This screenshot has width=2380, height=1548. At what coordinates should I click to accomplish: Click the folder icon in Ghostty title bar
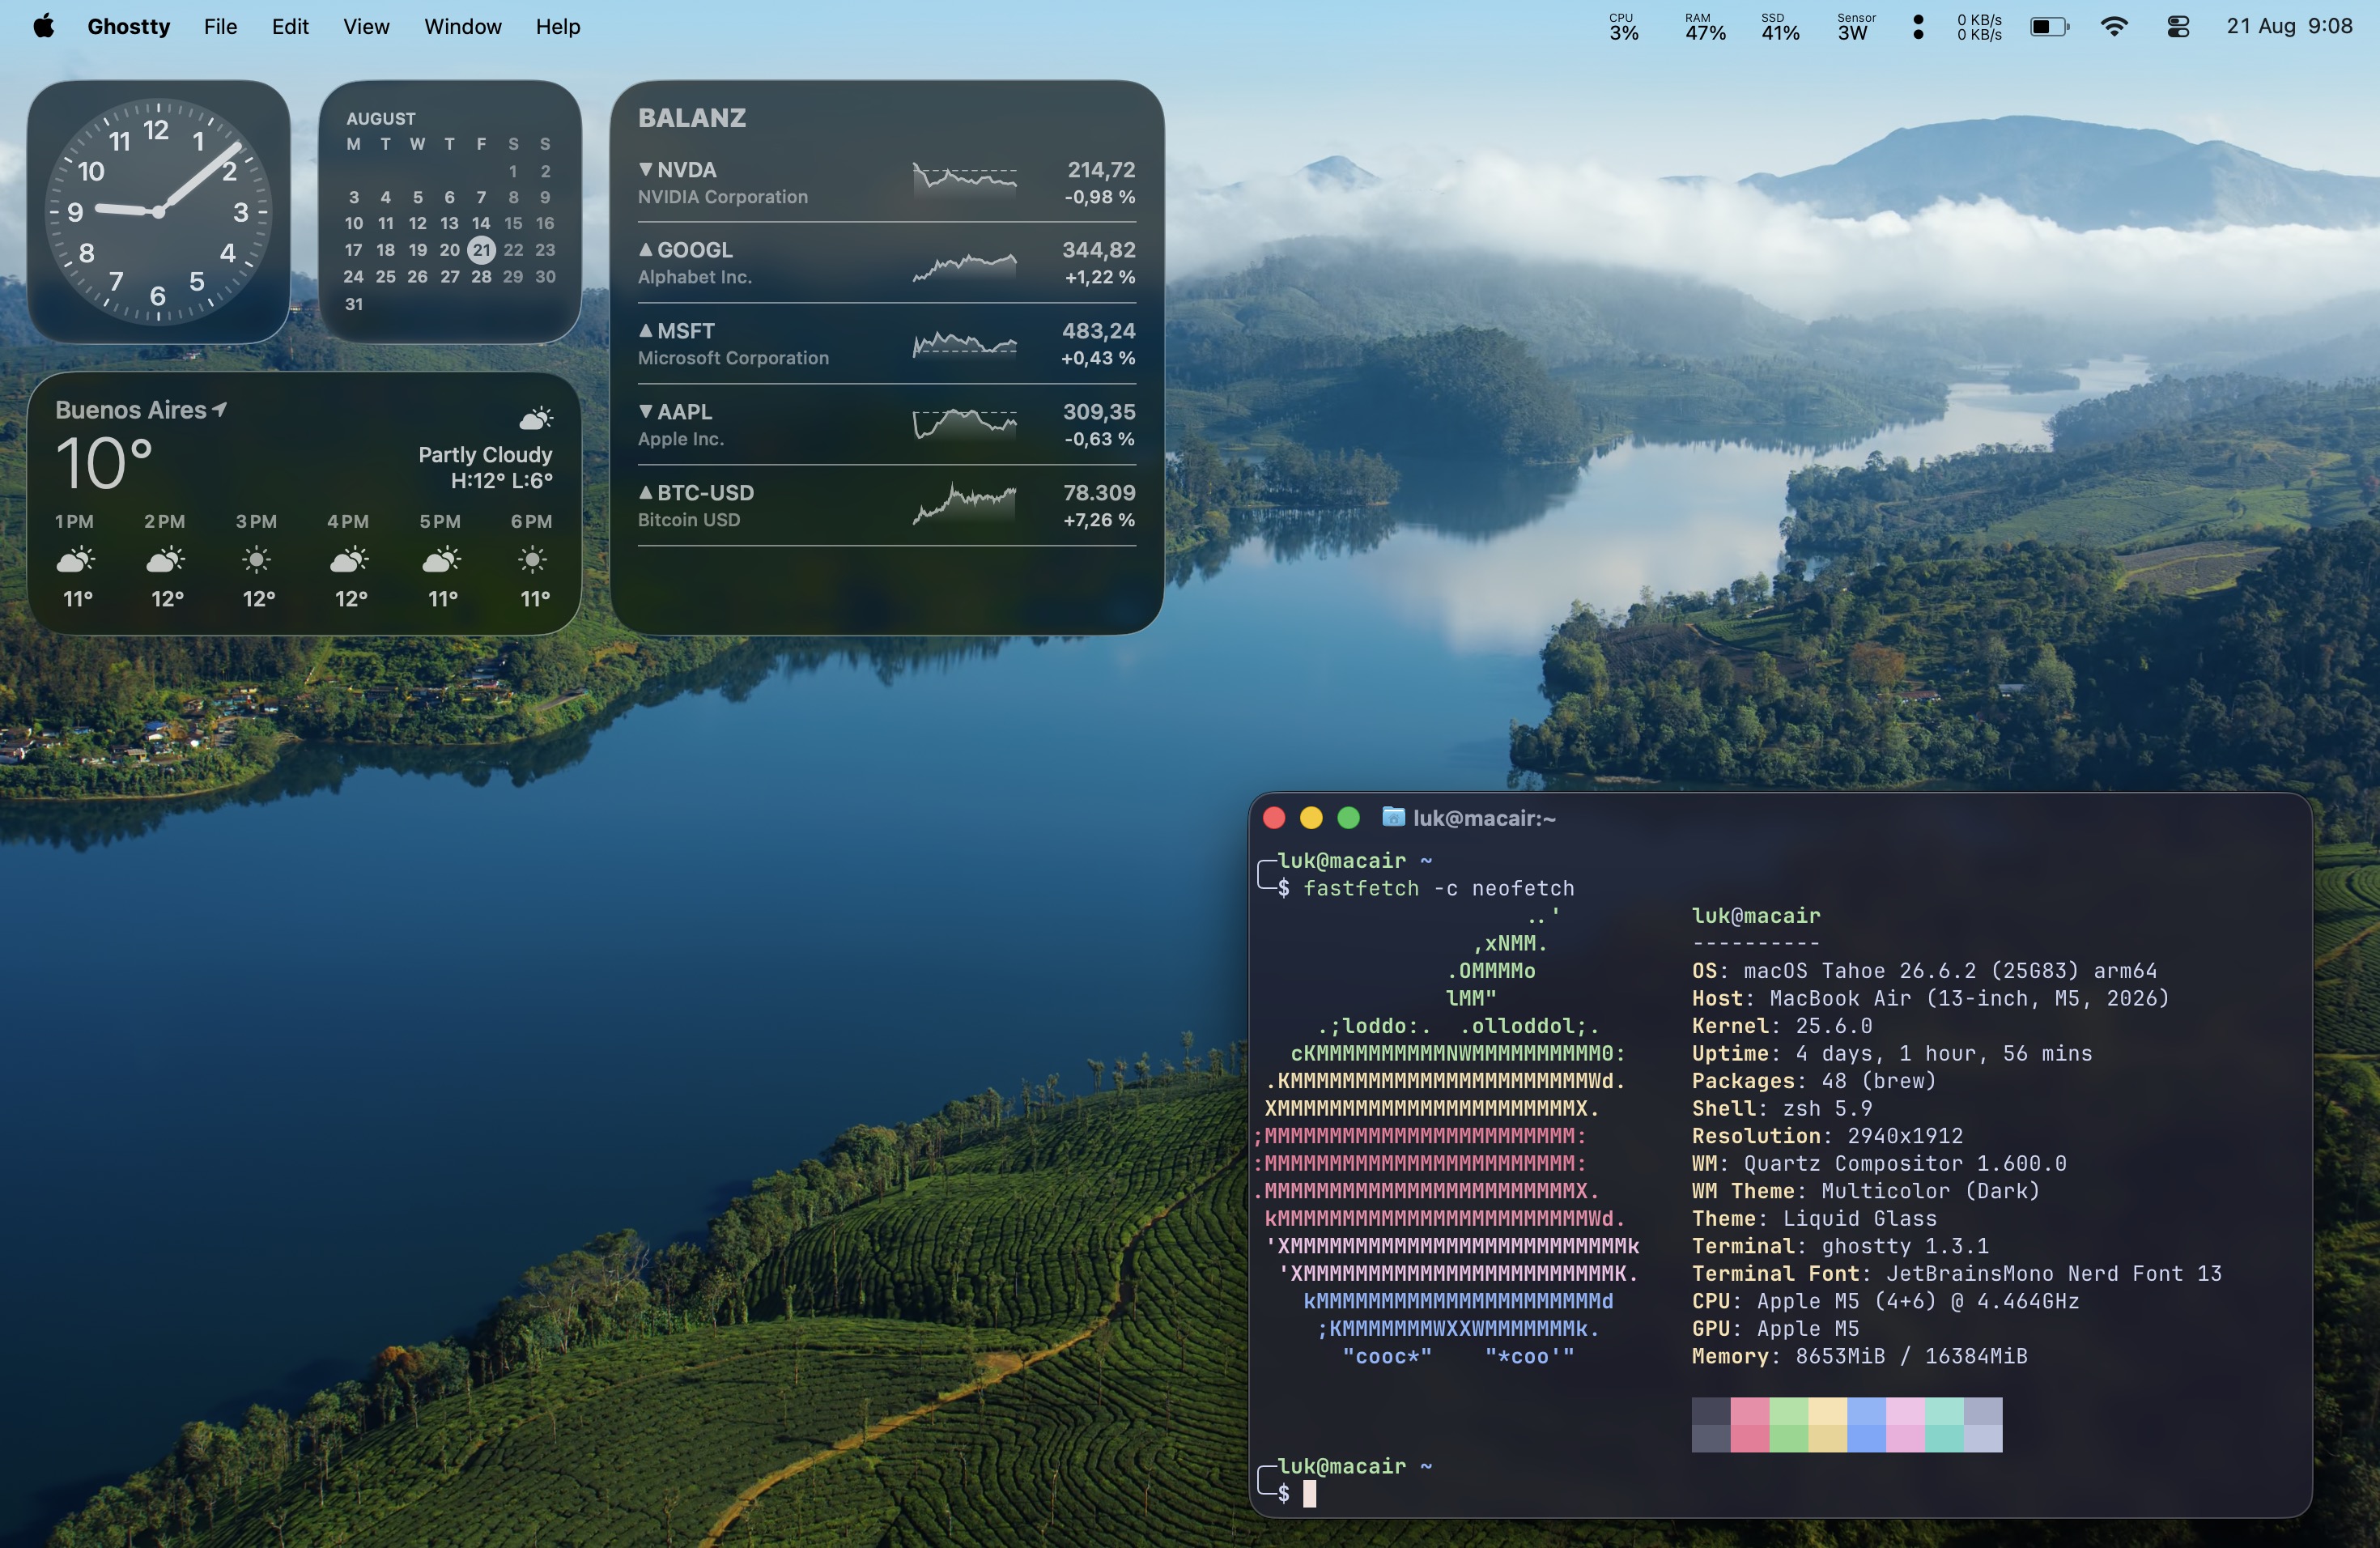[x=1393, y=817]
